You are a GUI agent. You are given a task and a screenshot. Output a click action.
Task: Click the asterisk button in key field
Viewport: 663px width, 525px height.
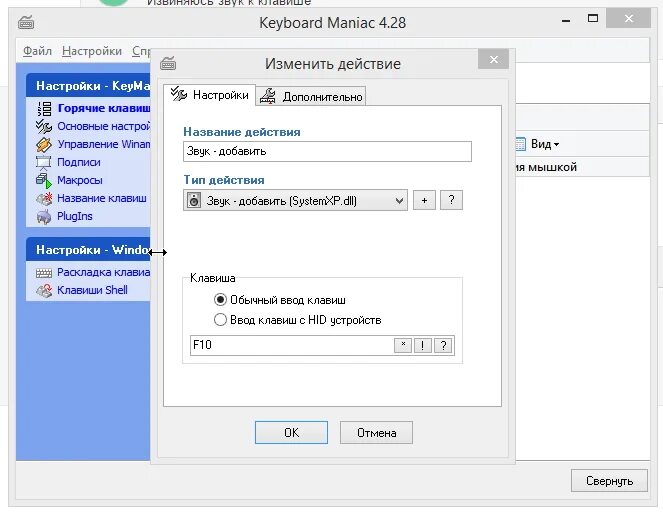pos(403,345)
